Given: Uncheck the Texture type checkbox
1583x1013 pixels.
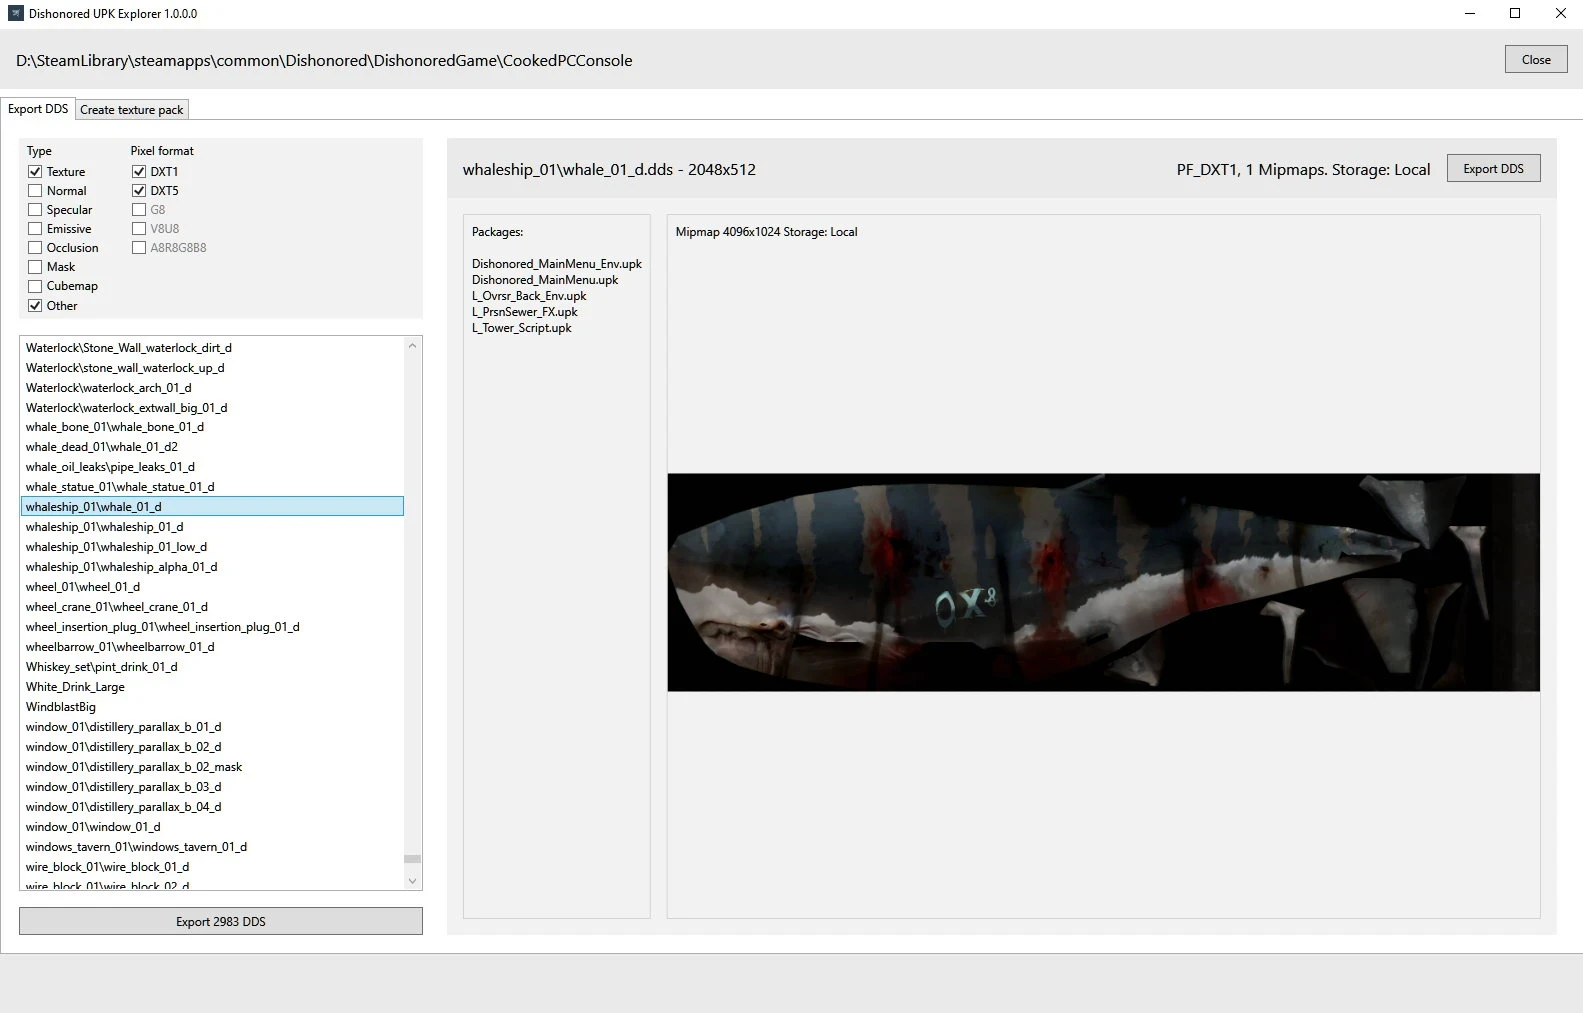Looking at the screenshot, I should (x=36, y=172).
